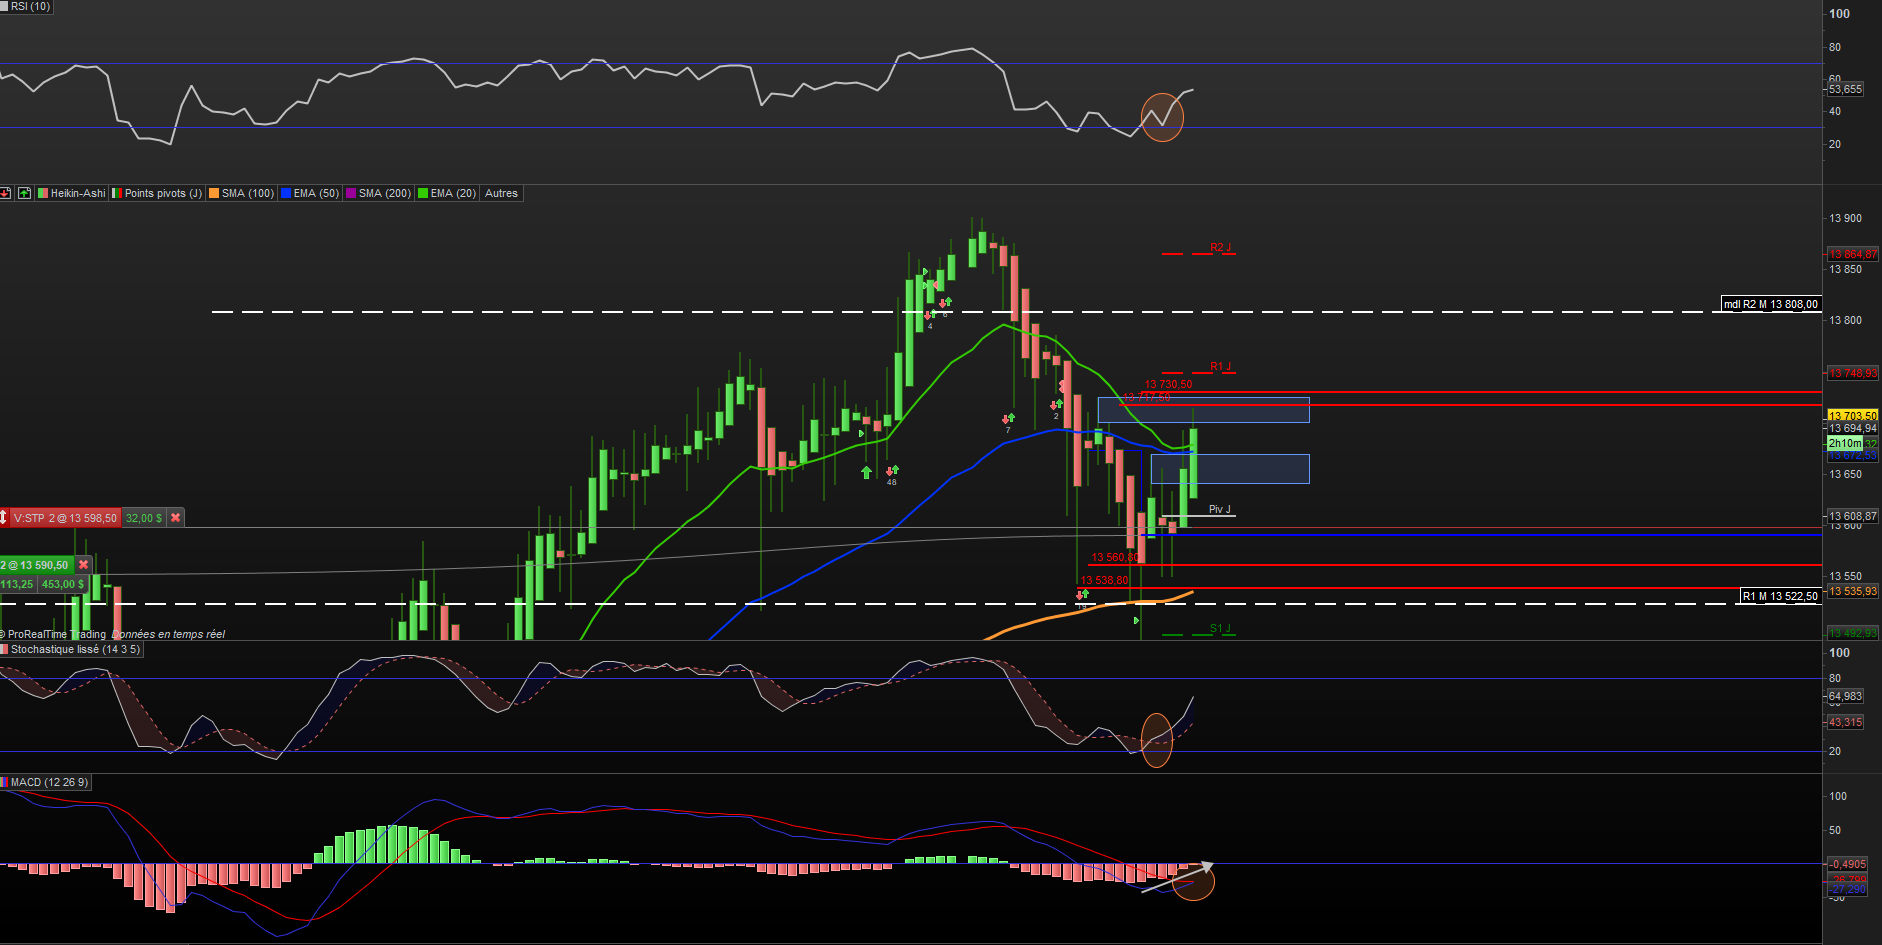1882x945 pixels.
Task: Open the RSI (10) panel label
Action: (x=27, y=6)
